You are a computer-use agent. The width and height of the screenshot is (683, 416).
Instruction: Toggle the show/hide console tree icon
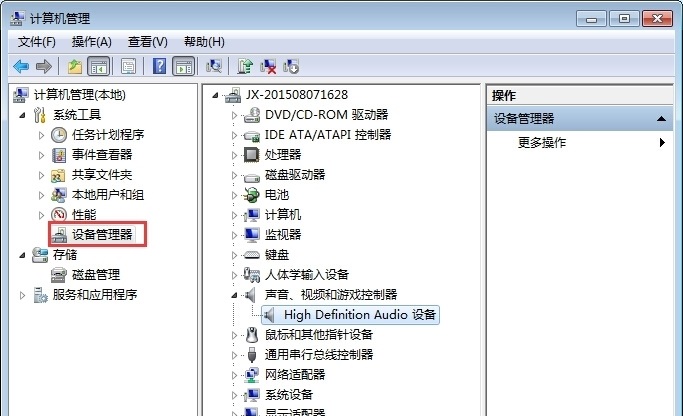click(98, 67)
